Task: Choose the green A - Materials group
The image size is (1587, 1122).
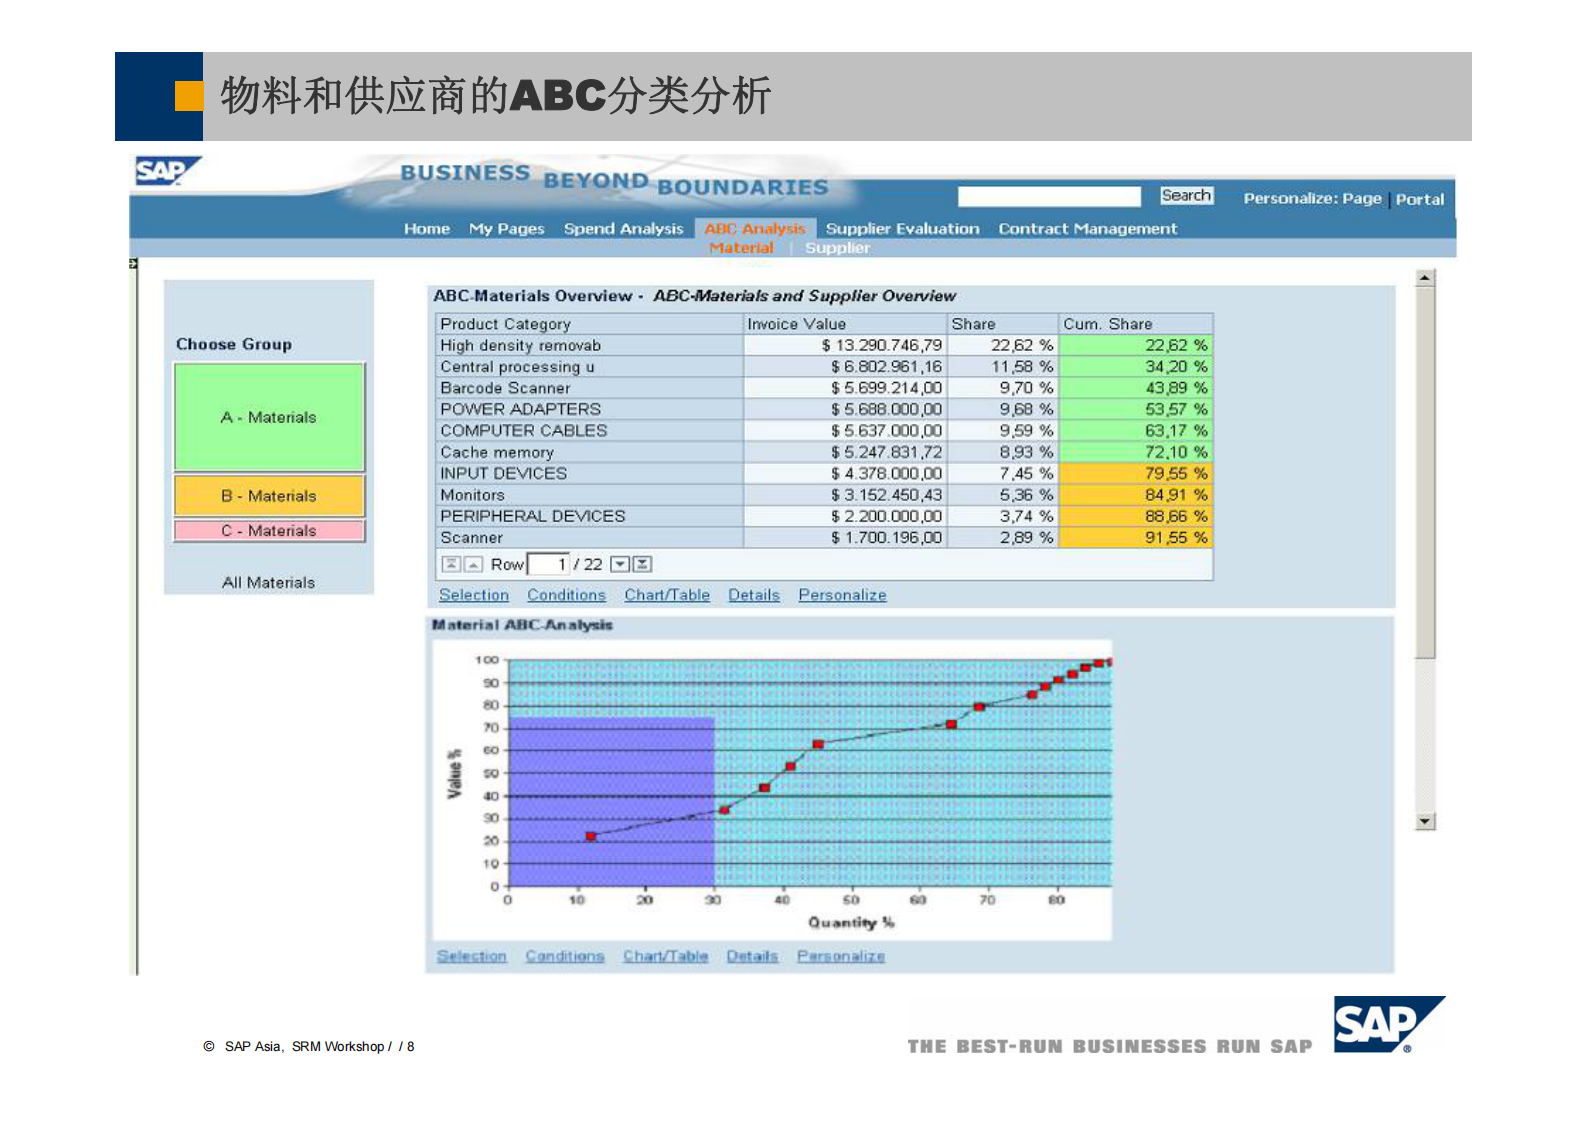Action: click(x=269, y=417)
